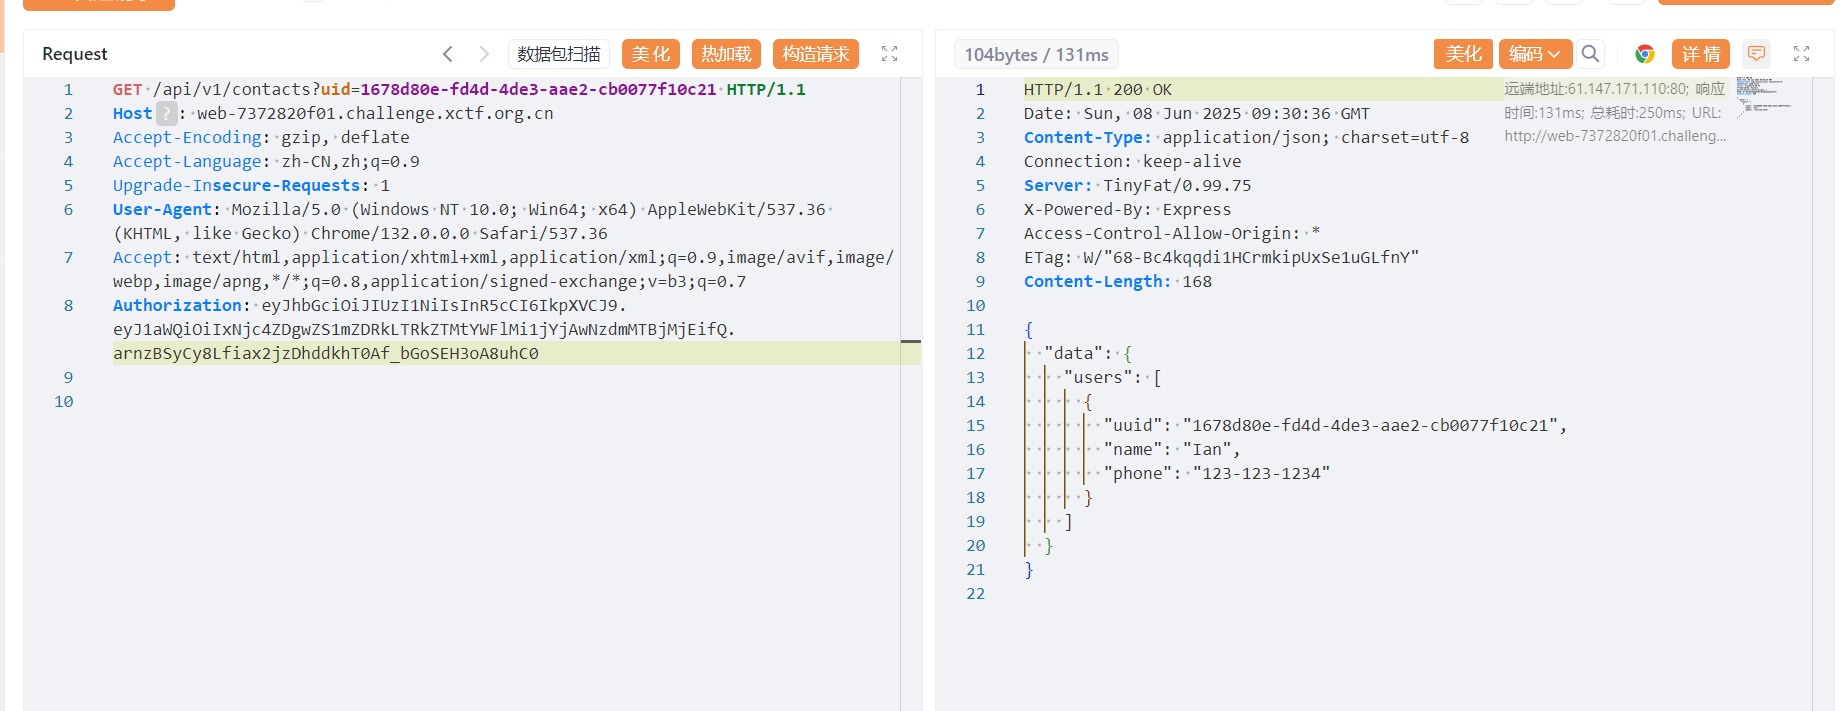The height and width of the screenshot is (711, 1845).
Task: Click the 104bytes / 131ms tag
Action: (1036, 54)
